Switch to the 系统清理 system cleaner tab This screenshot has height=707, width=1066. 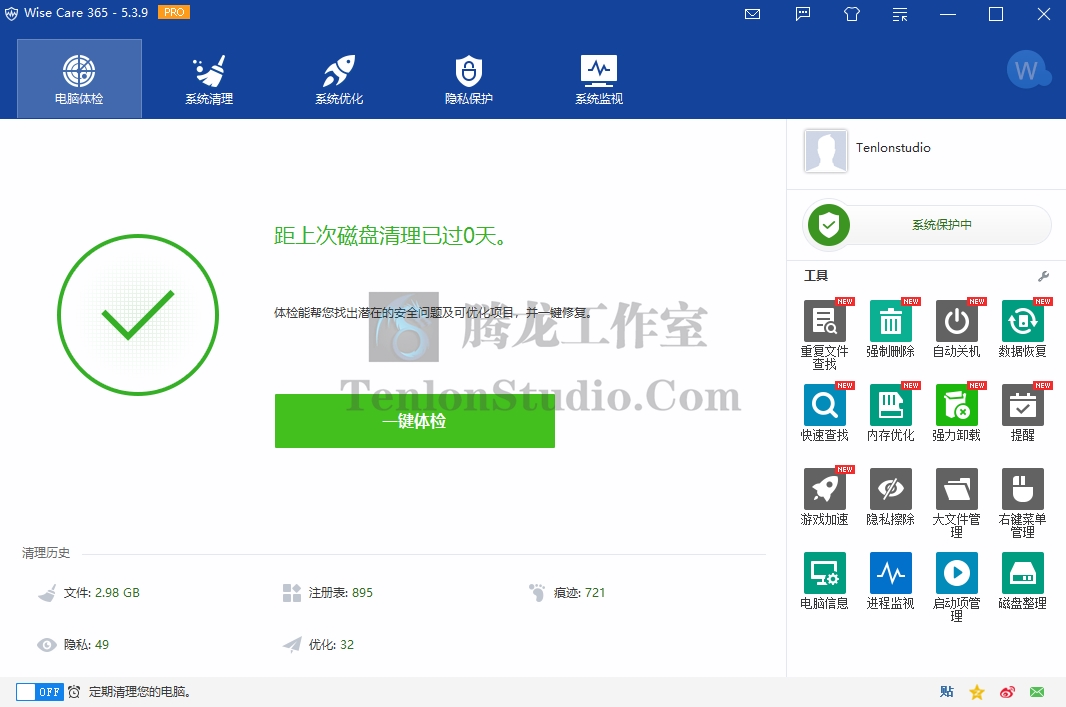pos(209,79)
